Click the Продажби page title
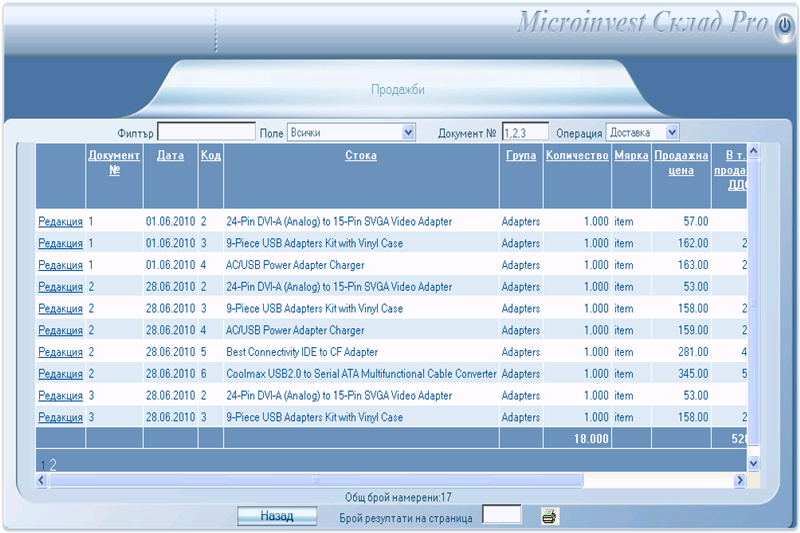This screenshot has height=533, width=800. coord(398,89)
